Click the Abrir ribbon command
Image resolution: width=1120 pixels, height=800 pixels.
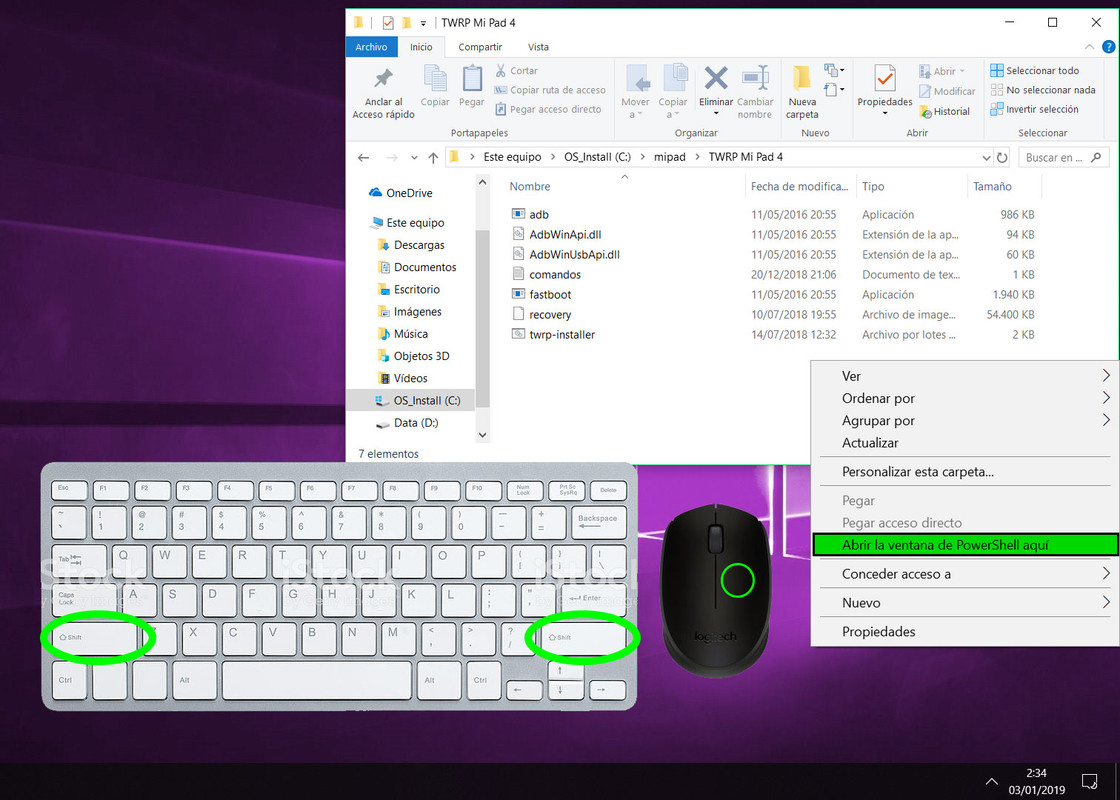942,71
